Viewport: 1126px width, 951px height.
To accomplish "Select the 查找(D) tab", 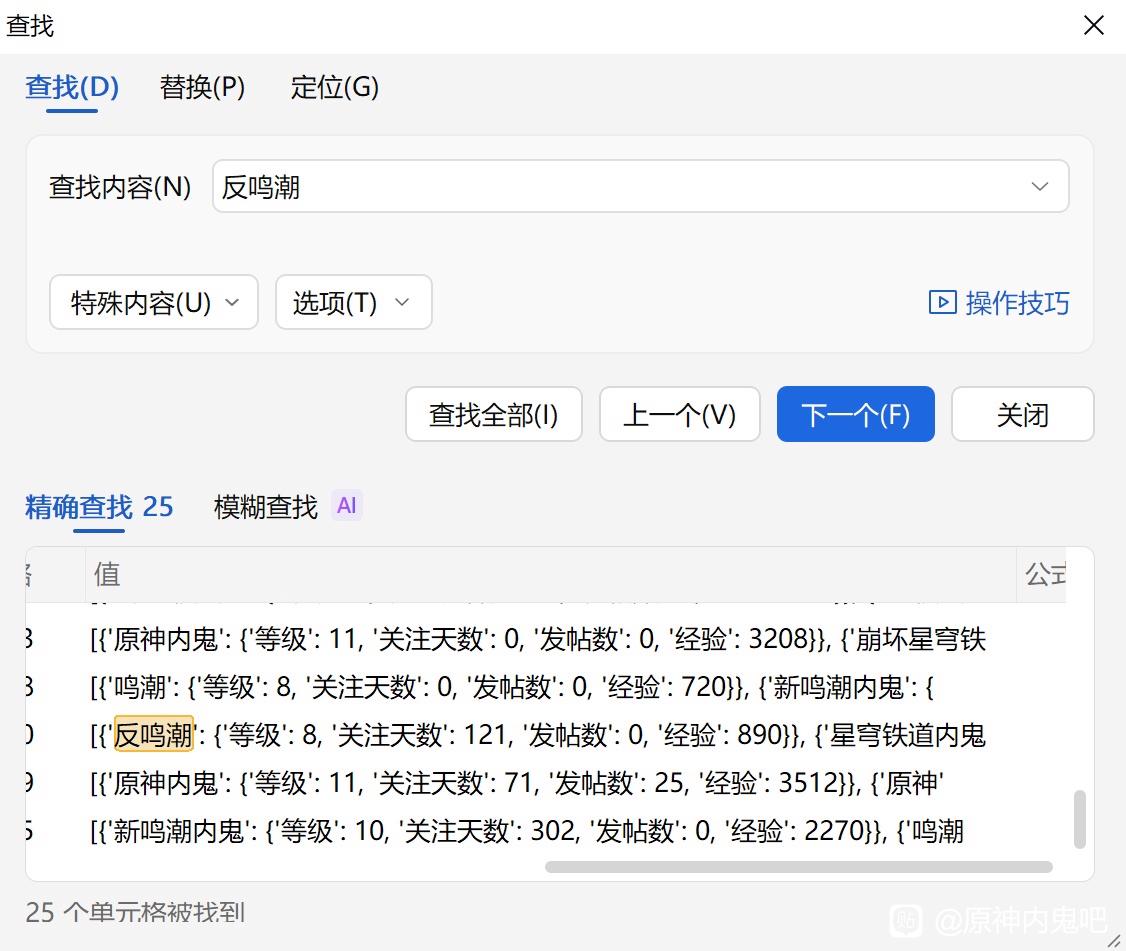I will [72, 88].
